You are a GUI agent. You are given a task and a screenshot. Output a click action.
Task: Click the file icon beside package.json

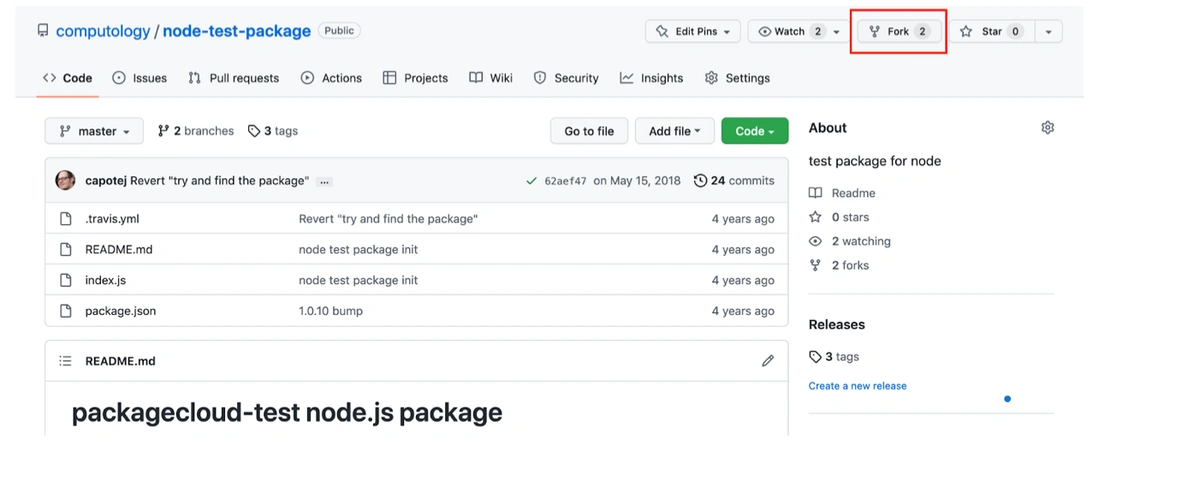point(66,311)
